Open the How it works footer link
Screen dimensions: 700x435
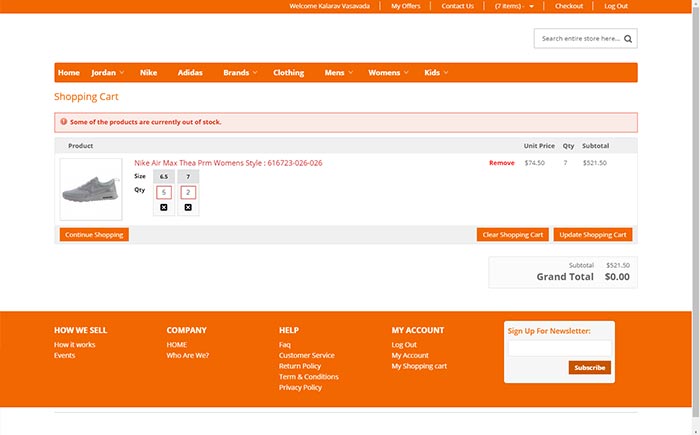[x=75, y=344]
